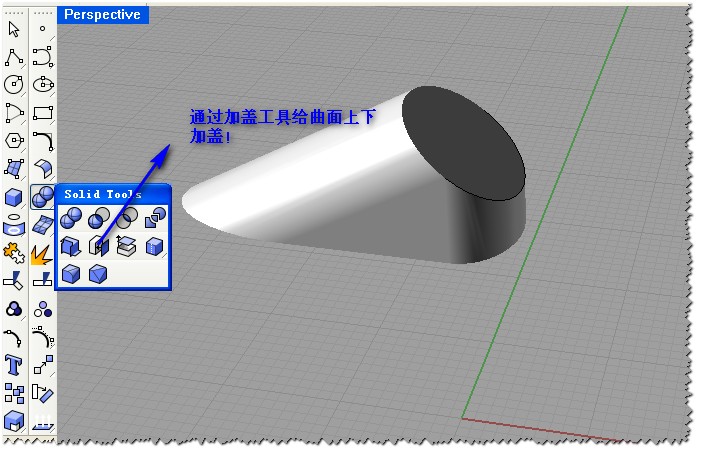Image resolution: width=702 pixels, height=454 pixels.
Task: Pick the Fillet Curves tool
Action: (44, 141)
